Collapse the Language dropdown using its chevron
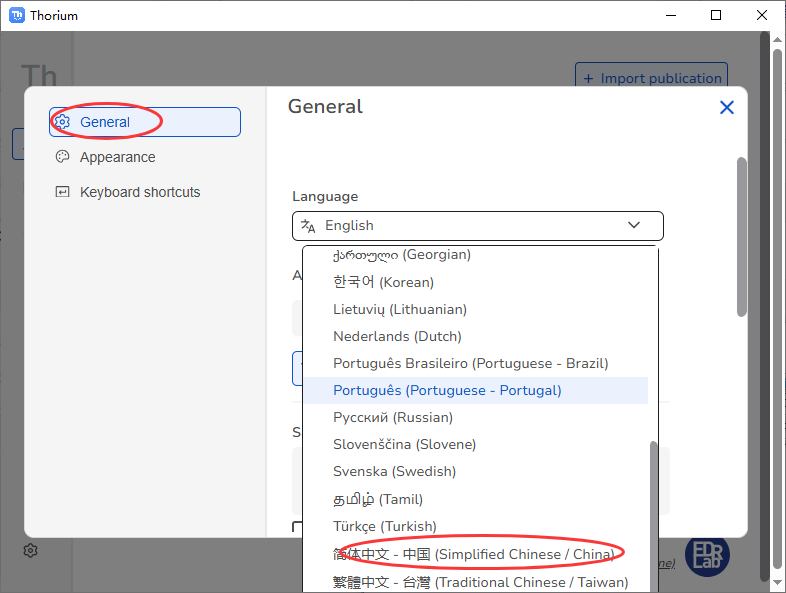Viewport: 786px width, 593px height. coord(634,226)
